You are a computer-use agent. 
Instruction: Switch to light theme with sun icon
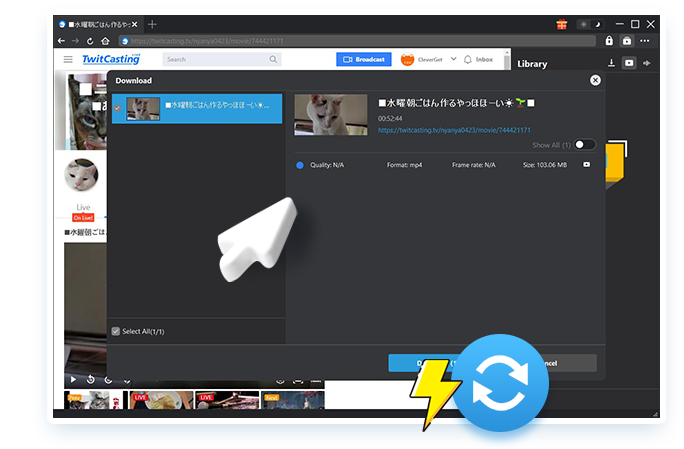pyautogui.click(x=584, y=24)
